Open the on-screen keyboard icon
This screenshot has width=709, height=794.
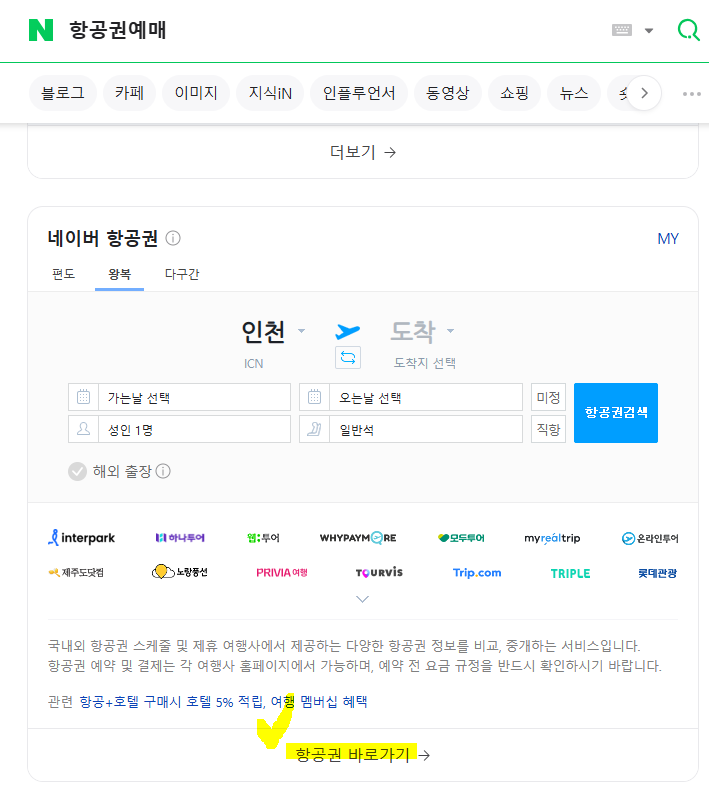621,30
